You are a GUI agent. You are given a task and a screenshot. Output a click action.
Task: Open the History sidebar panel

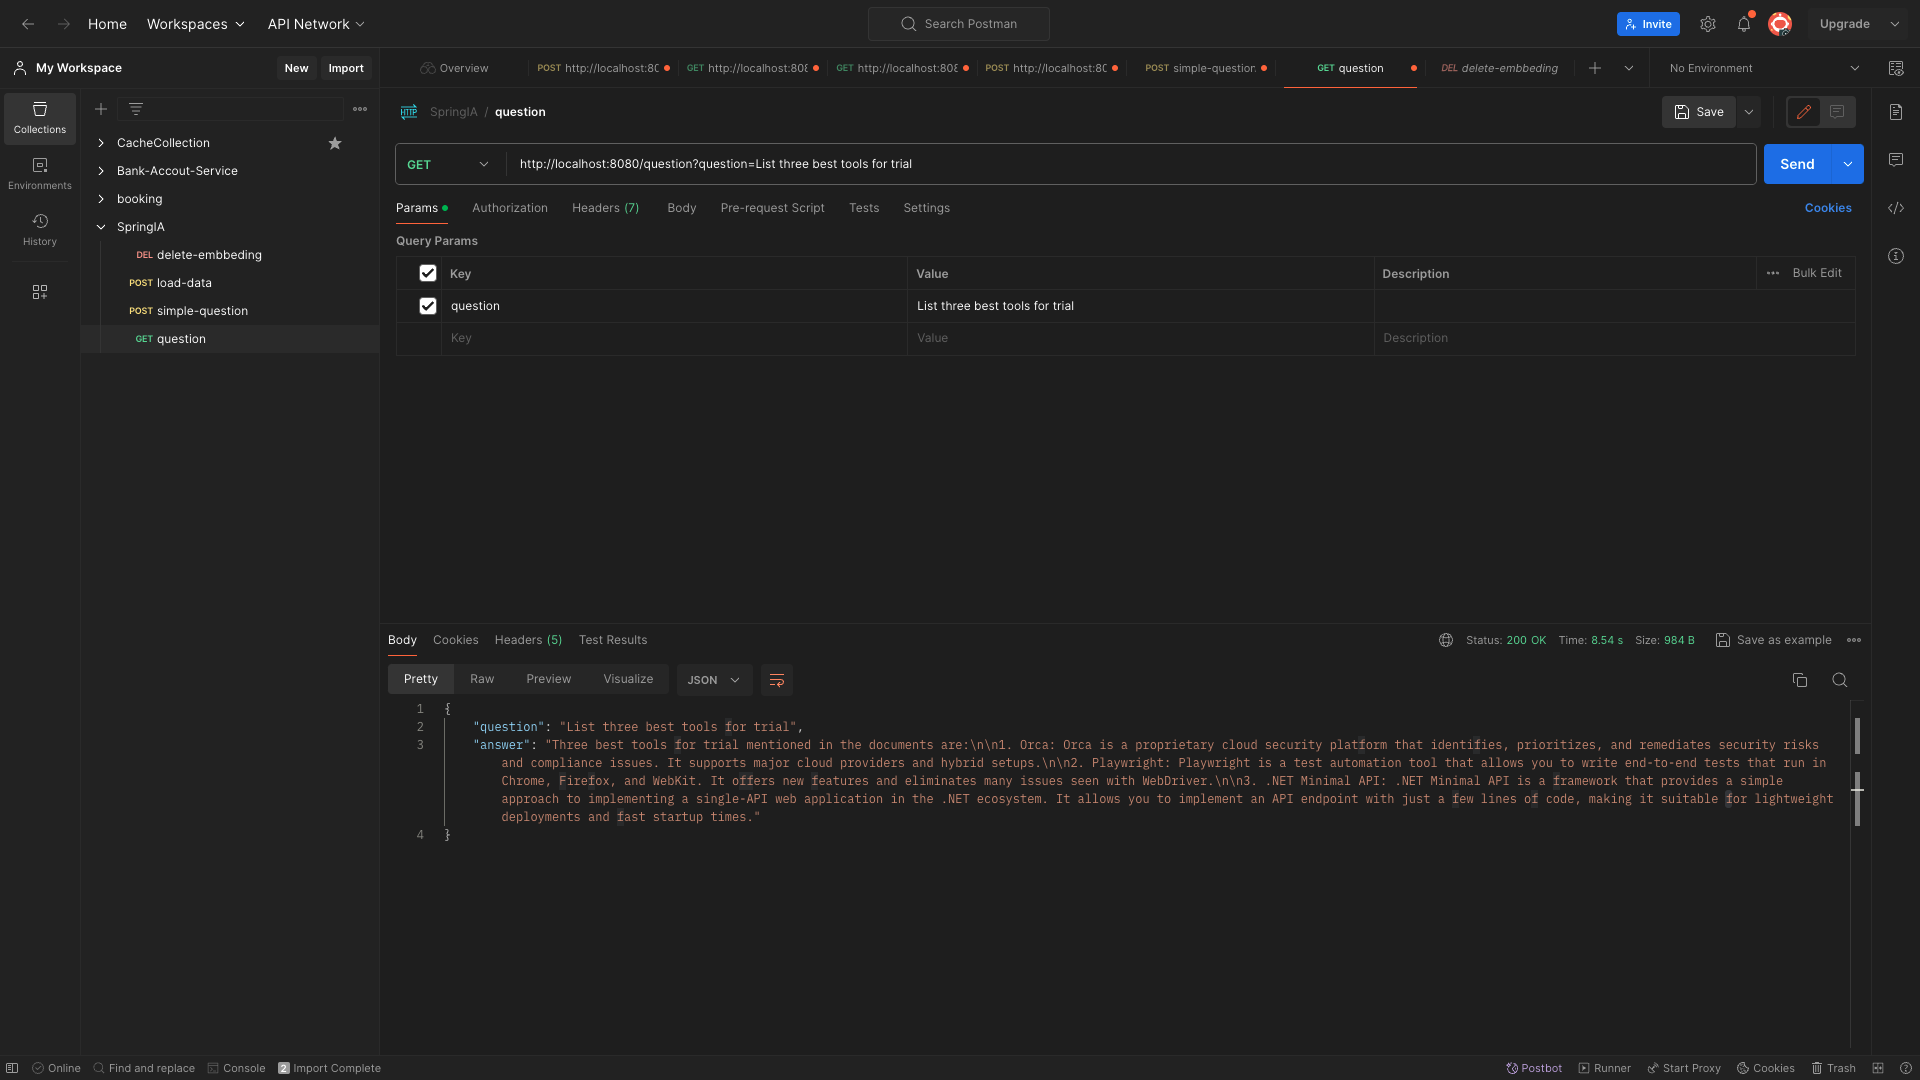pyautogui.click(x=40, y=229)
